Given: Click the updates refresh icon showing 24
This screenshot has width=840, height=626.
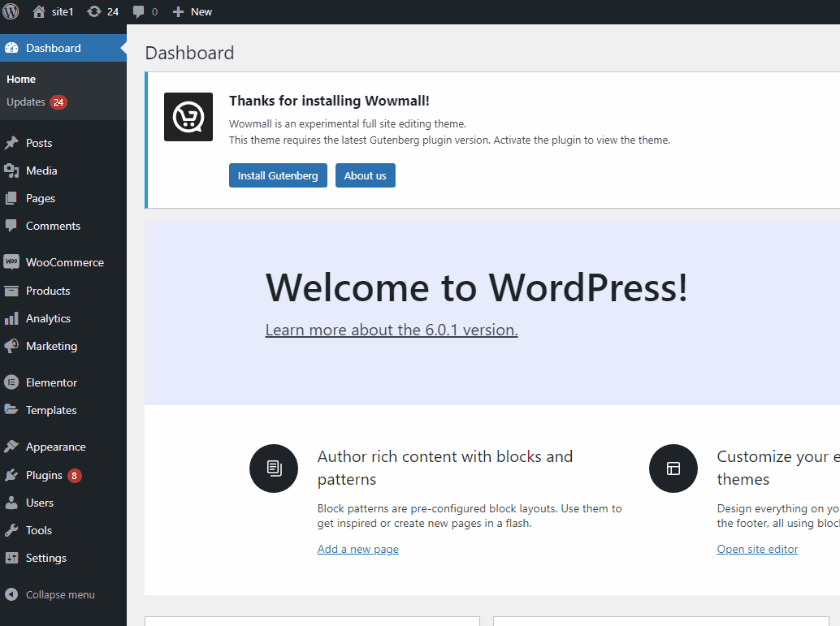Looking at the screenshot, I should pos(94,12).
